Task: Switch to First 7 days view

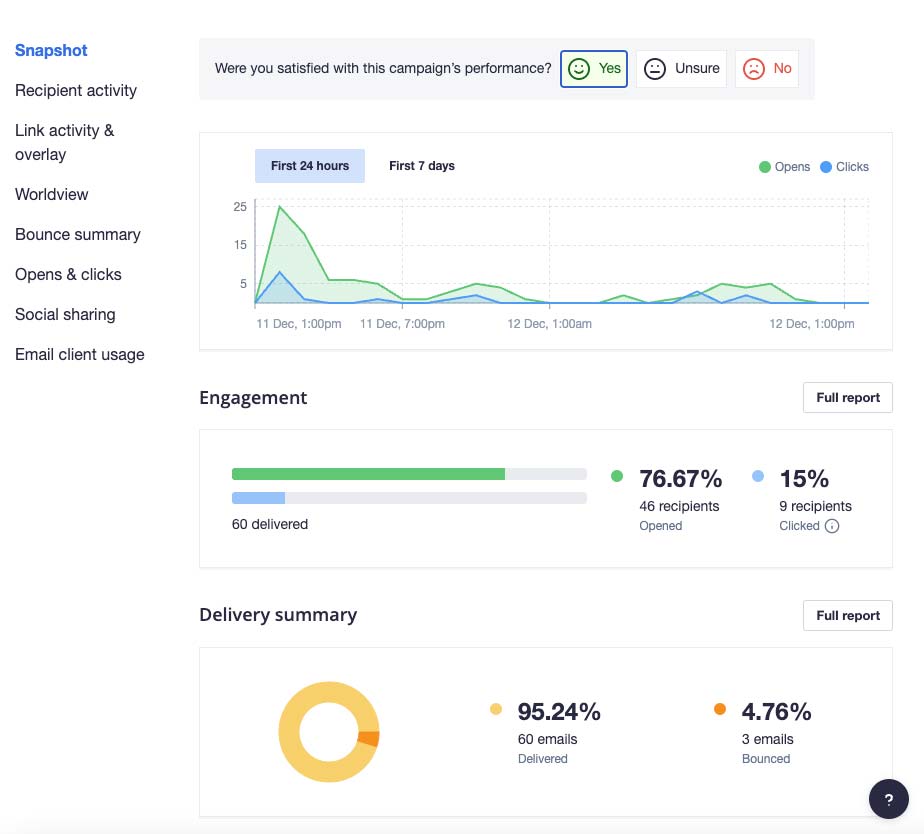Action: tap(422, 166)
